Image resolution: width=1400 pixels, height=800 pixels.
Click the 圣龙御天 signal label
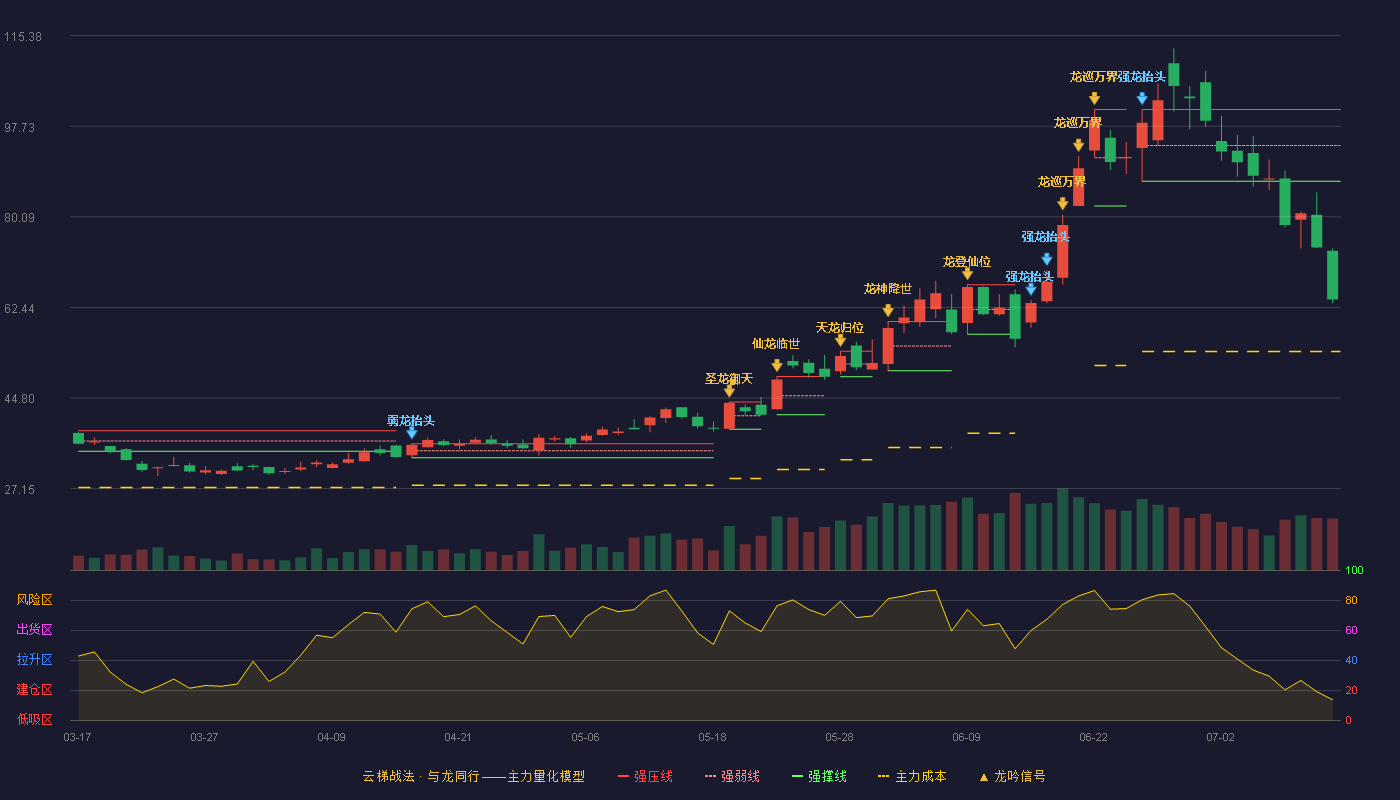click(x=729, y=378)
